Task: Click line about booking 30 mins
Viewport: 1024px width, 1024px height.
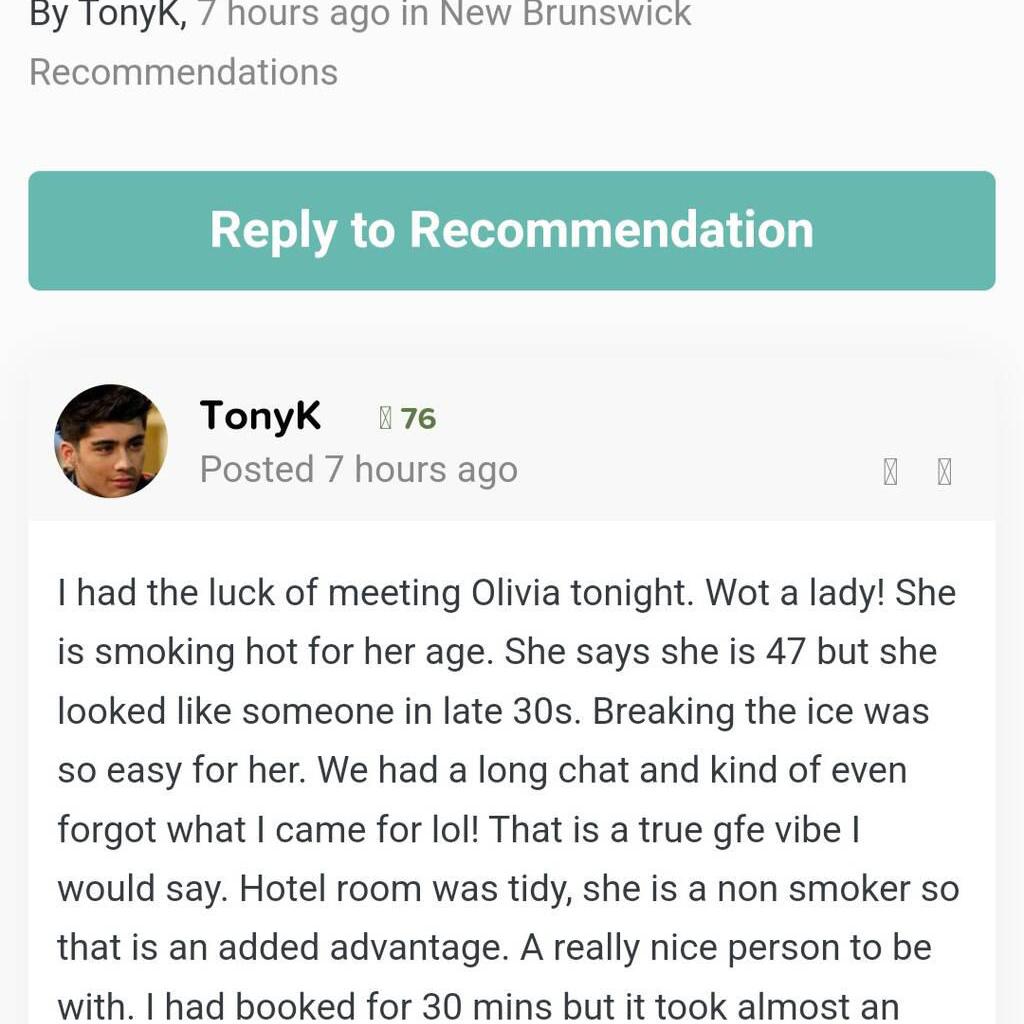Action: pos(478,1005)
